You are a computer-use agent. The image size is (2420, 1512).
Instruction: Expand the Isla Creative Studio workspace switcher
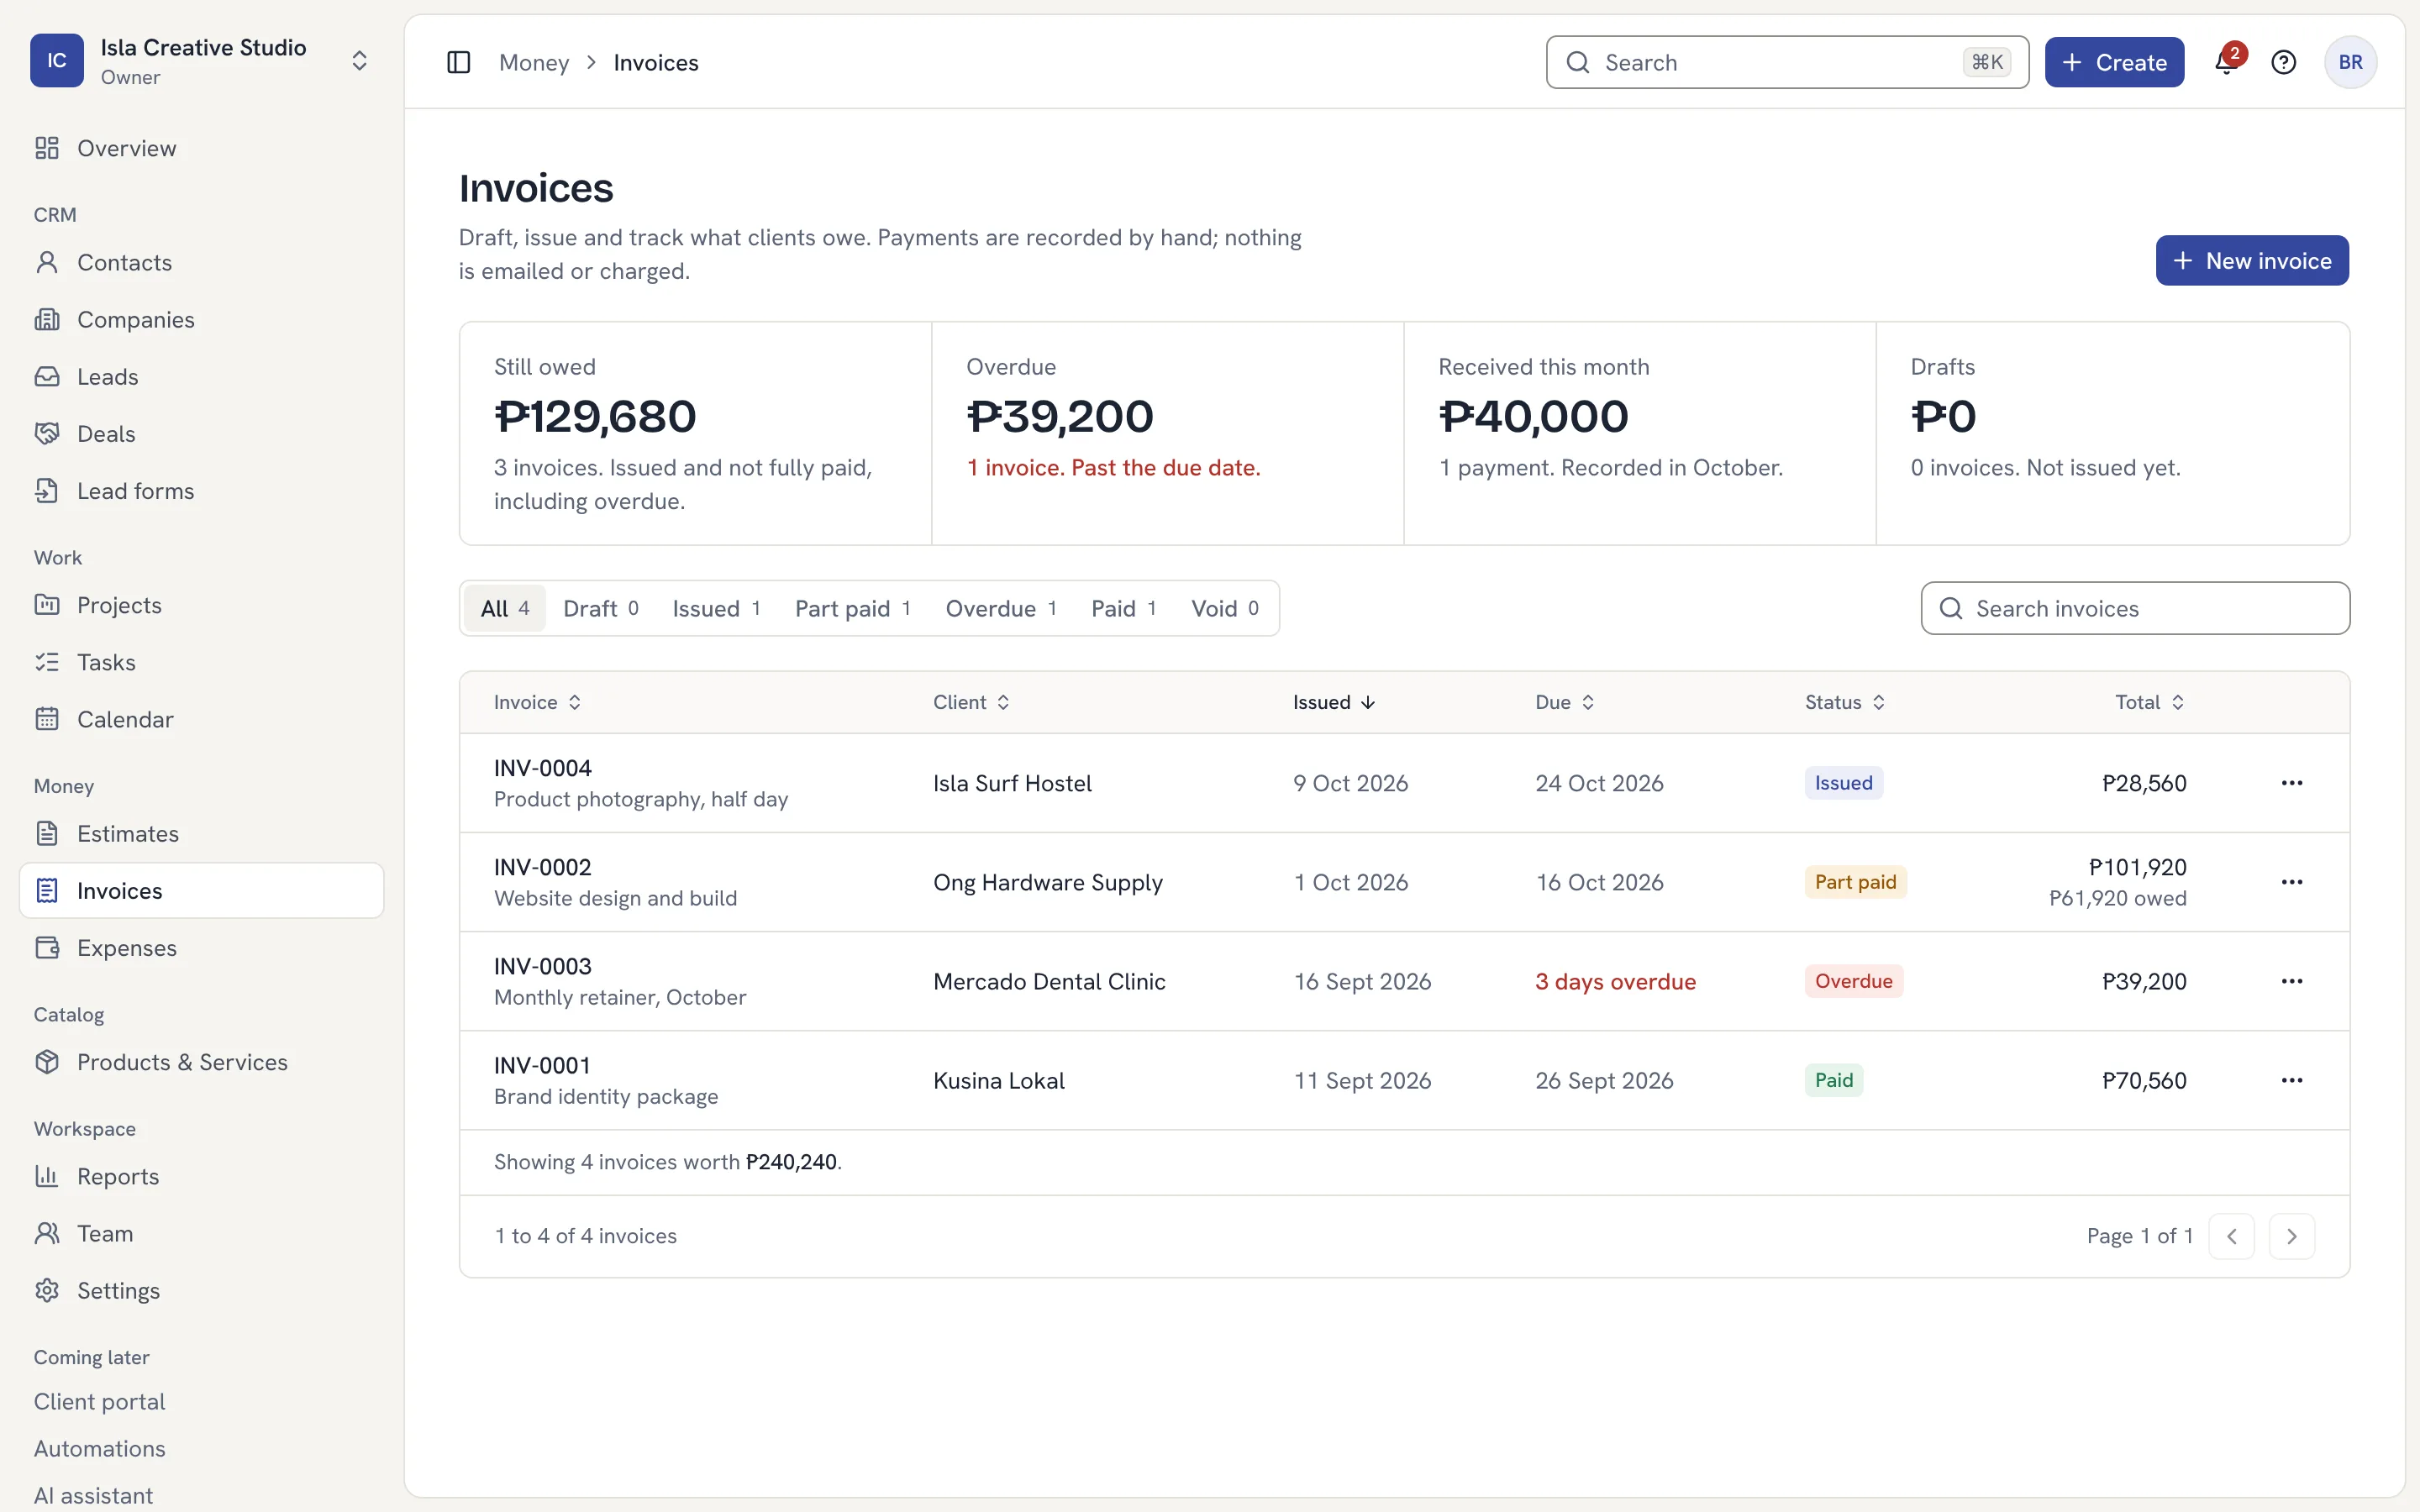tap(201, 61)
